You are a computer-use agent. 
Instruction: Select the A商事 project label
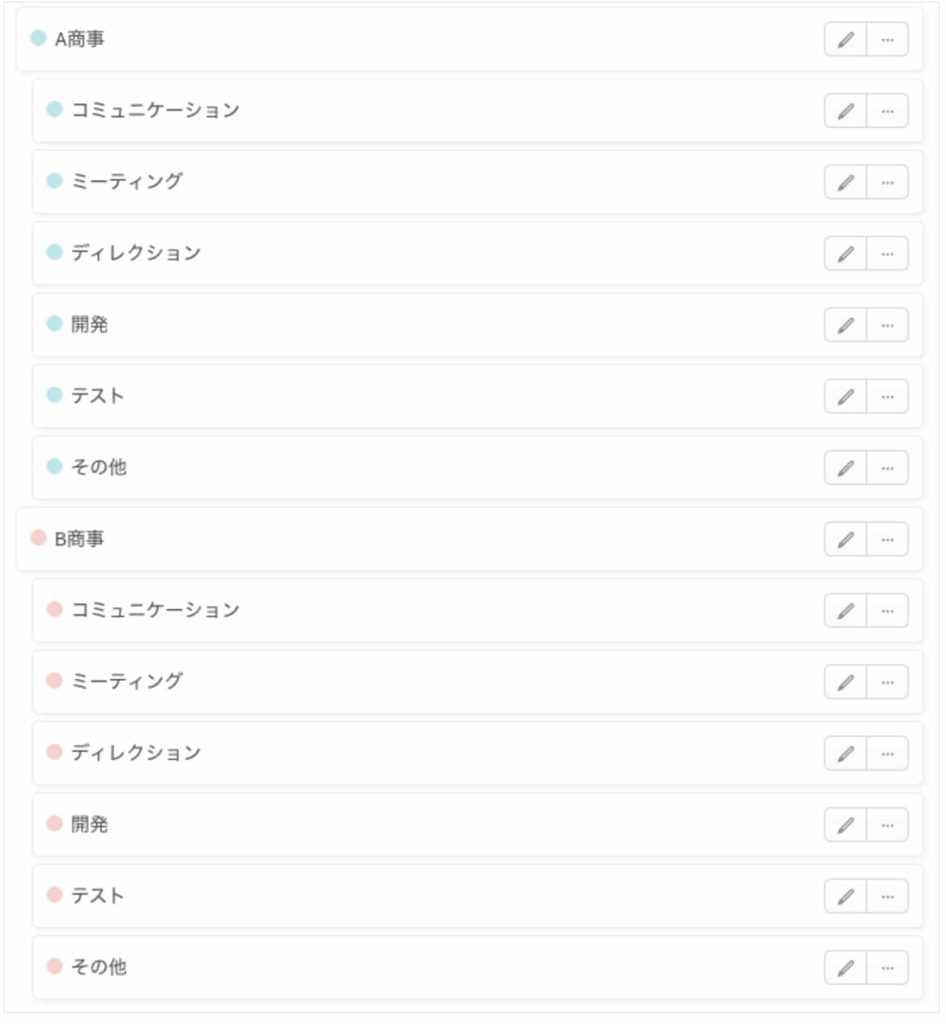click(x=80, y=39)
